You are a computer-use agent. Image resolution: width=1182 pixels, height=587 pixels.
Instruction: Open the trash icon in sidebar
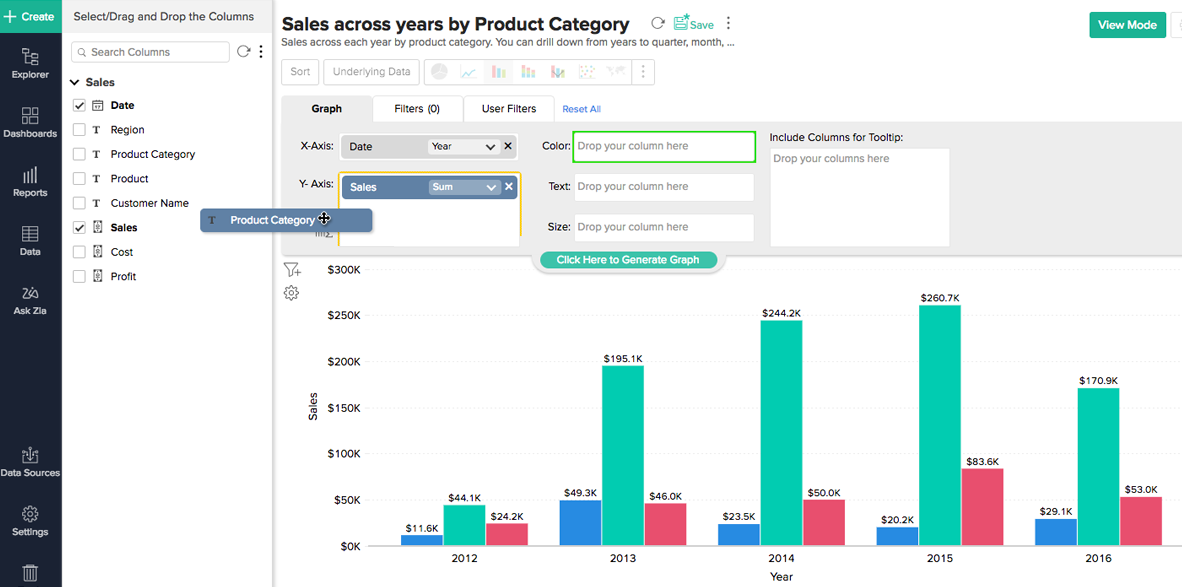pos(30,573)
